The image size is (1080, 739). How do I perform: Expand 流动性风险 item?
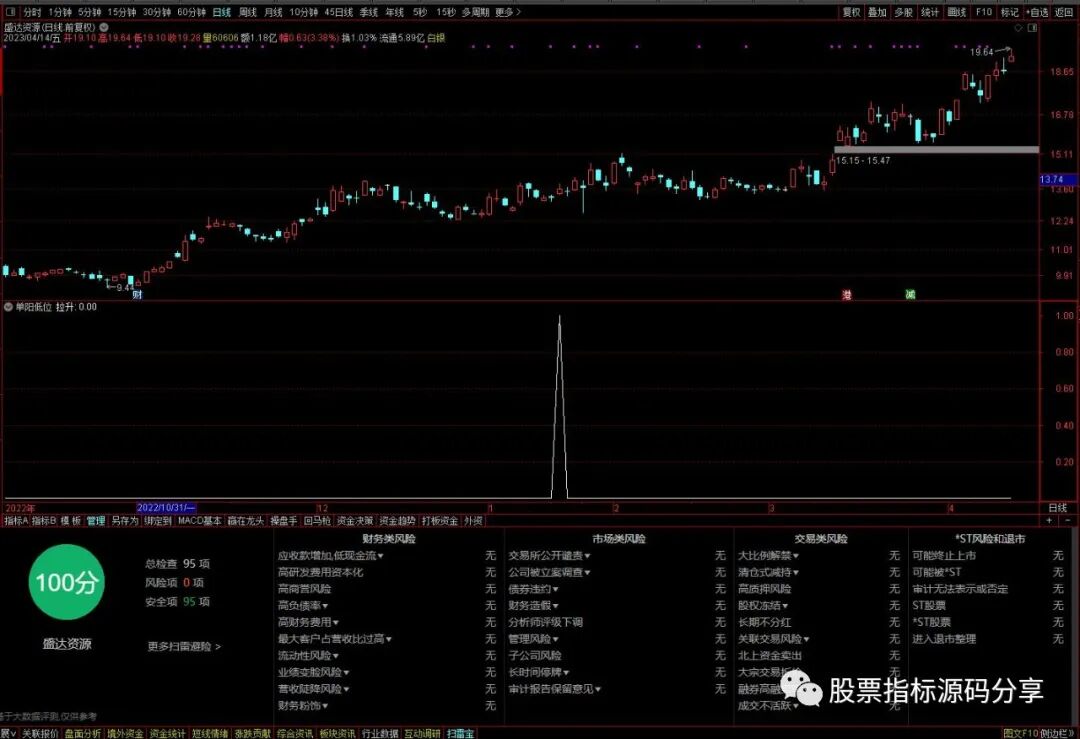click(309, 656)
